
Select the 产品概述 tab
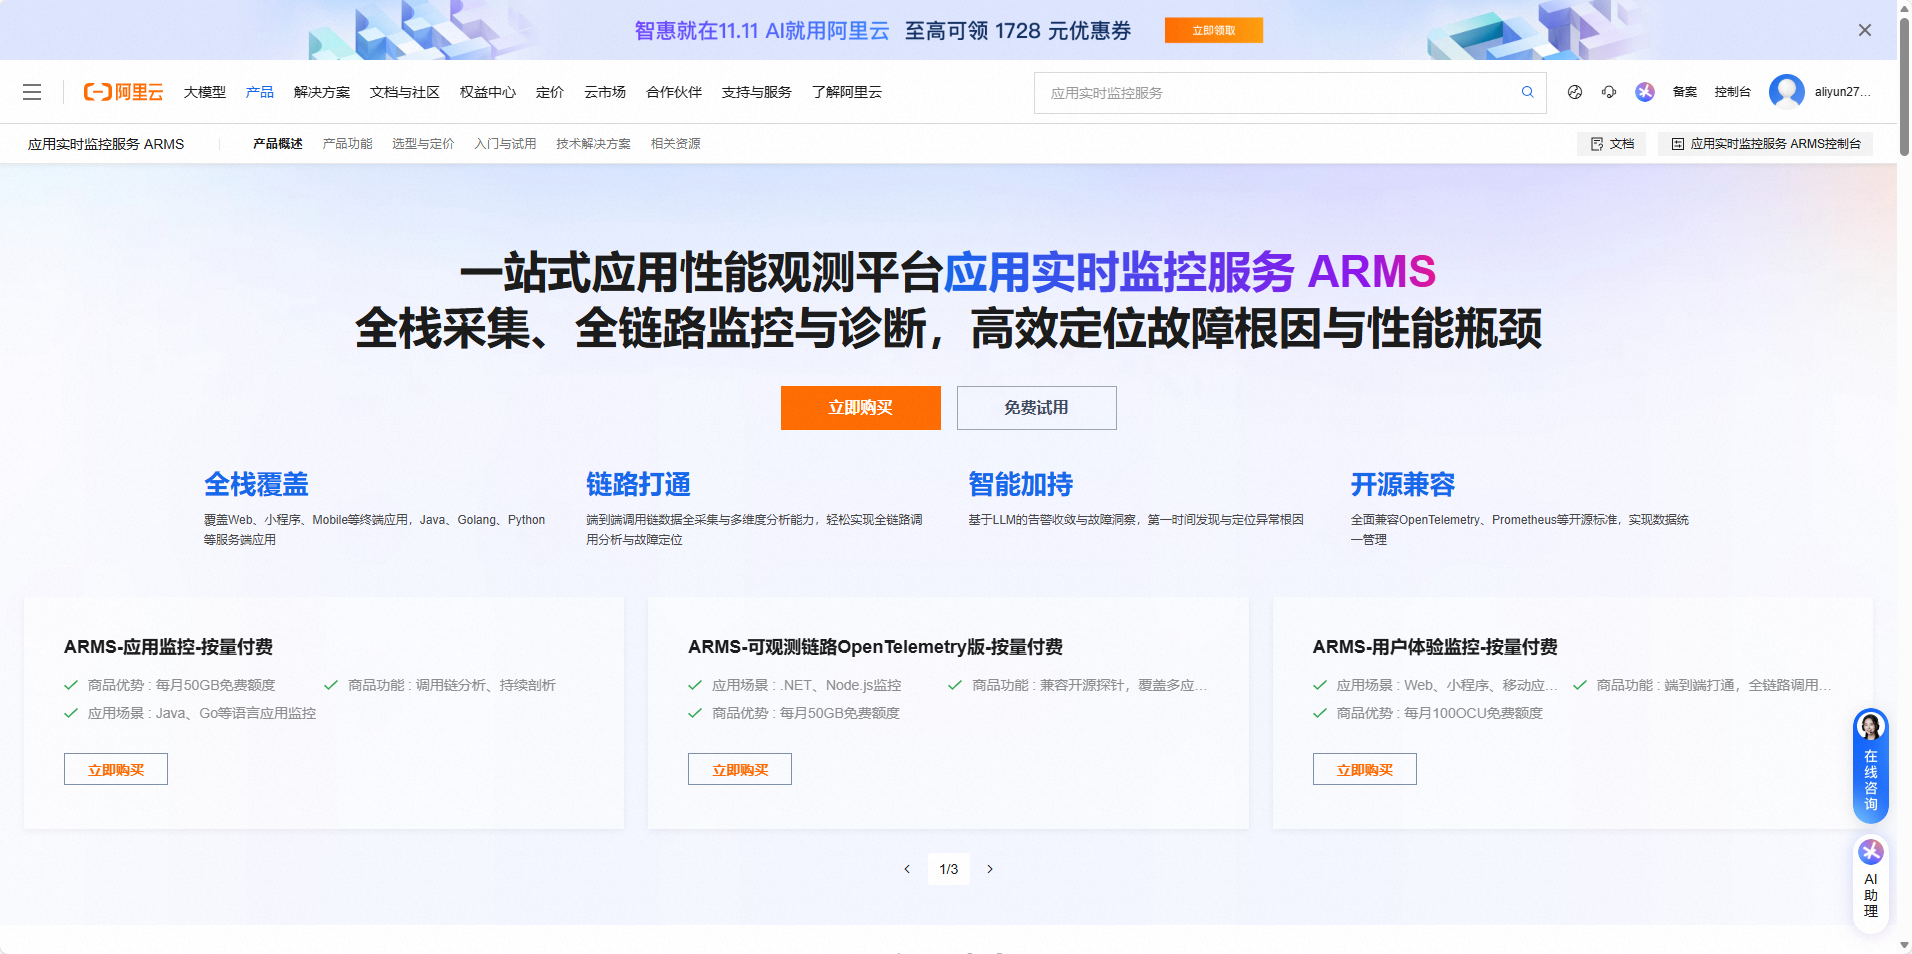tap(278, 144)
